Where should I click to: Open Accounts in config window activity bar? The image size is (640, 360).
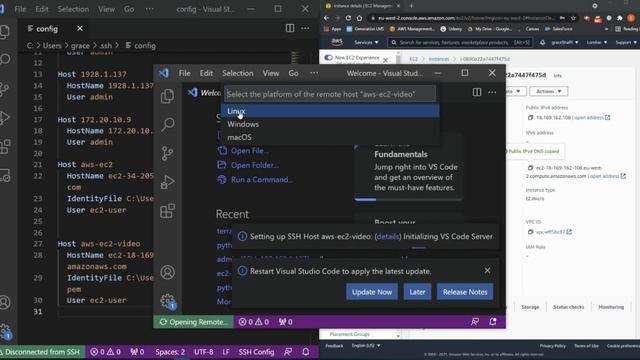(x=4, y=302)
